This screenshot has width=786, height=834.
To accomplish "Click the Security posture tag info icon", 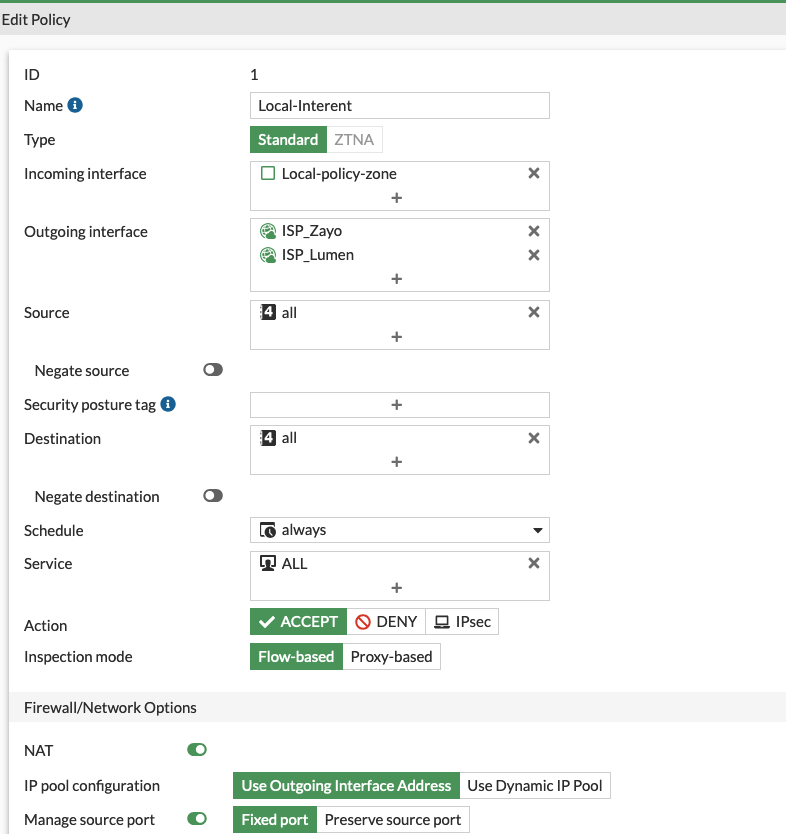I will pos(168,404).
